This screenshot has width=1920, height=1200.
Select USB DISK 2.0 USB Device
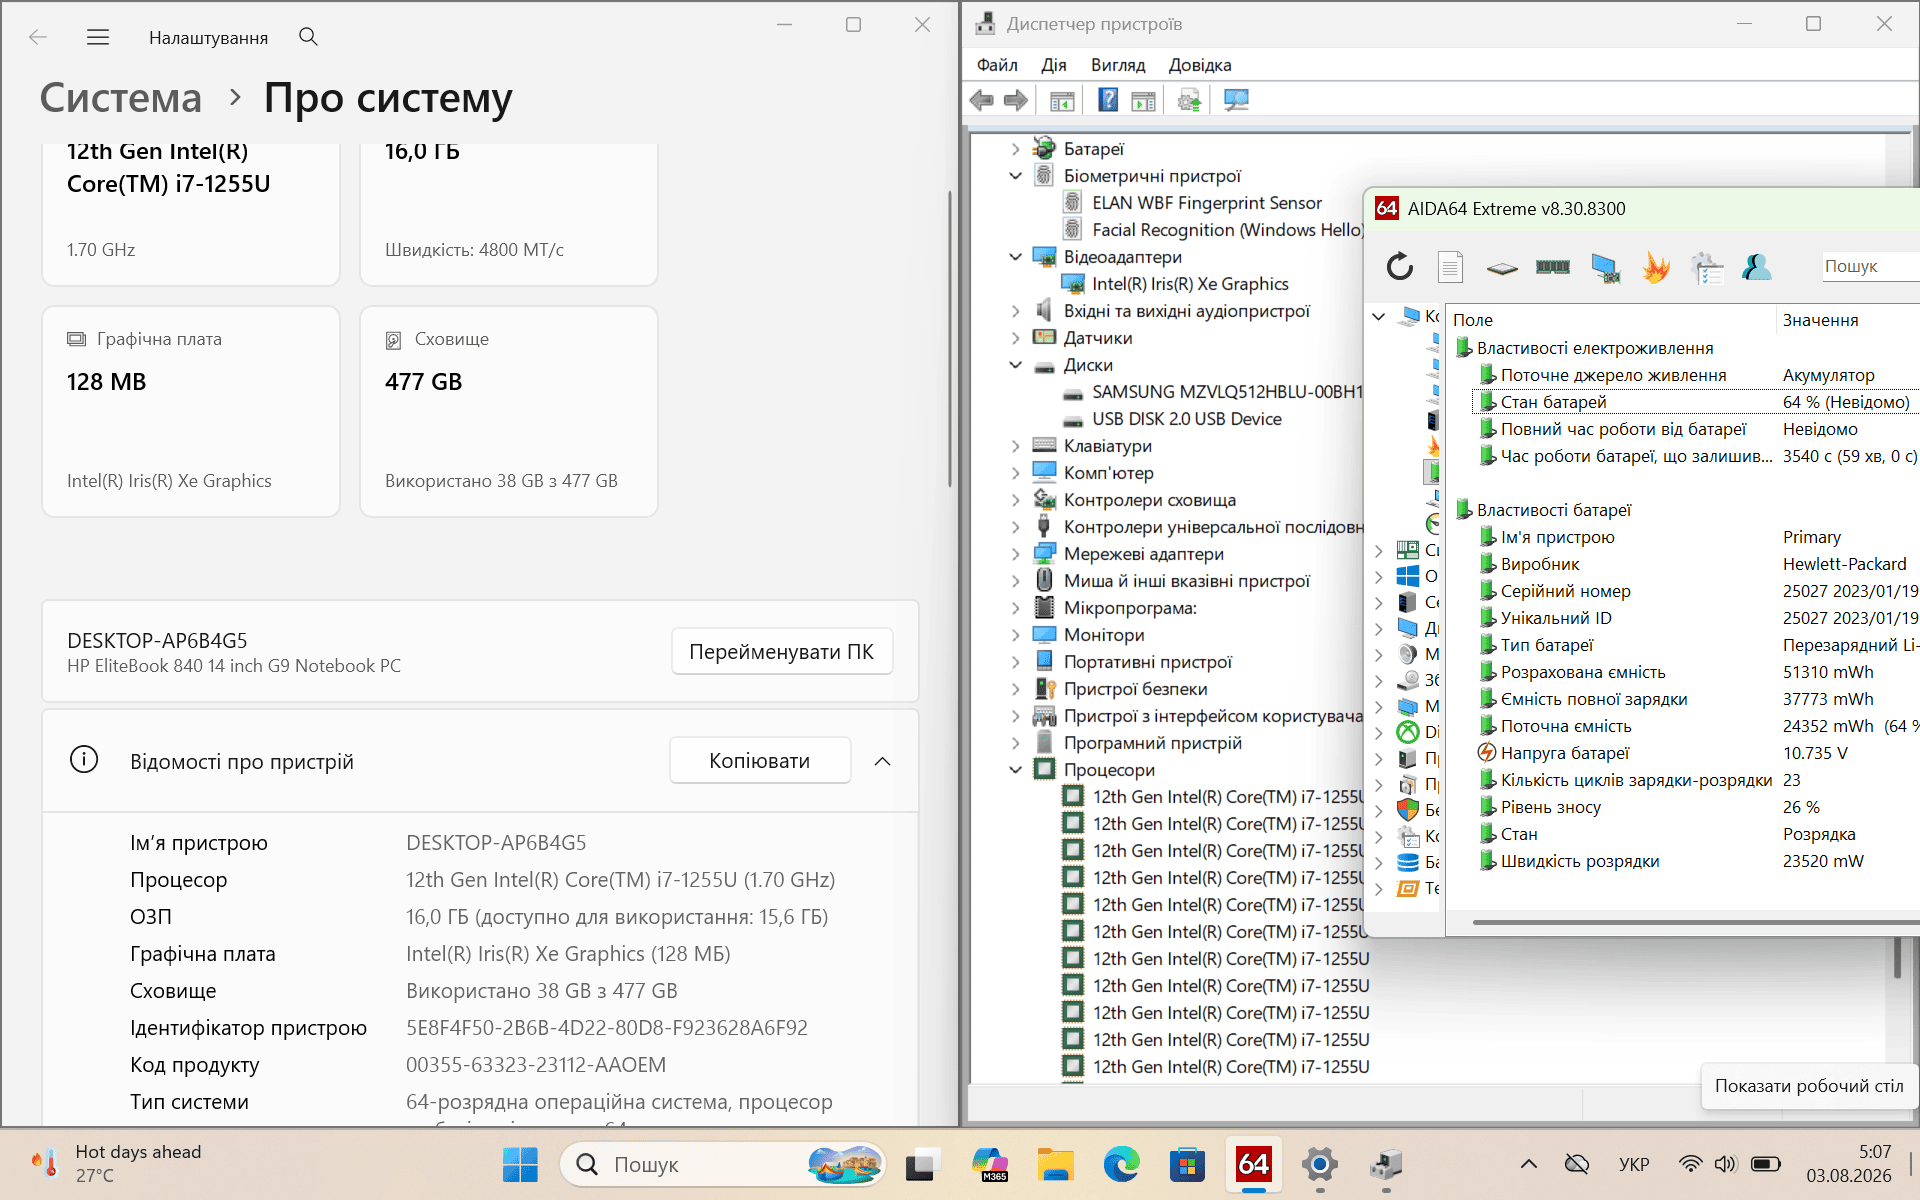tap(1187, 419)
